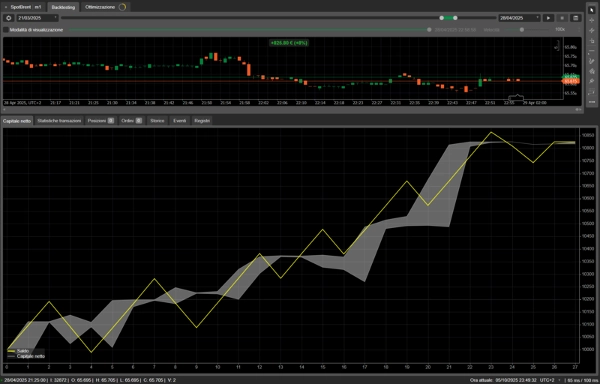Stop the backtest with the square Stop button
This screenshot has width=600, height=384.
(x=562, y=18)
